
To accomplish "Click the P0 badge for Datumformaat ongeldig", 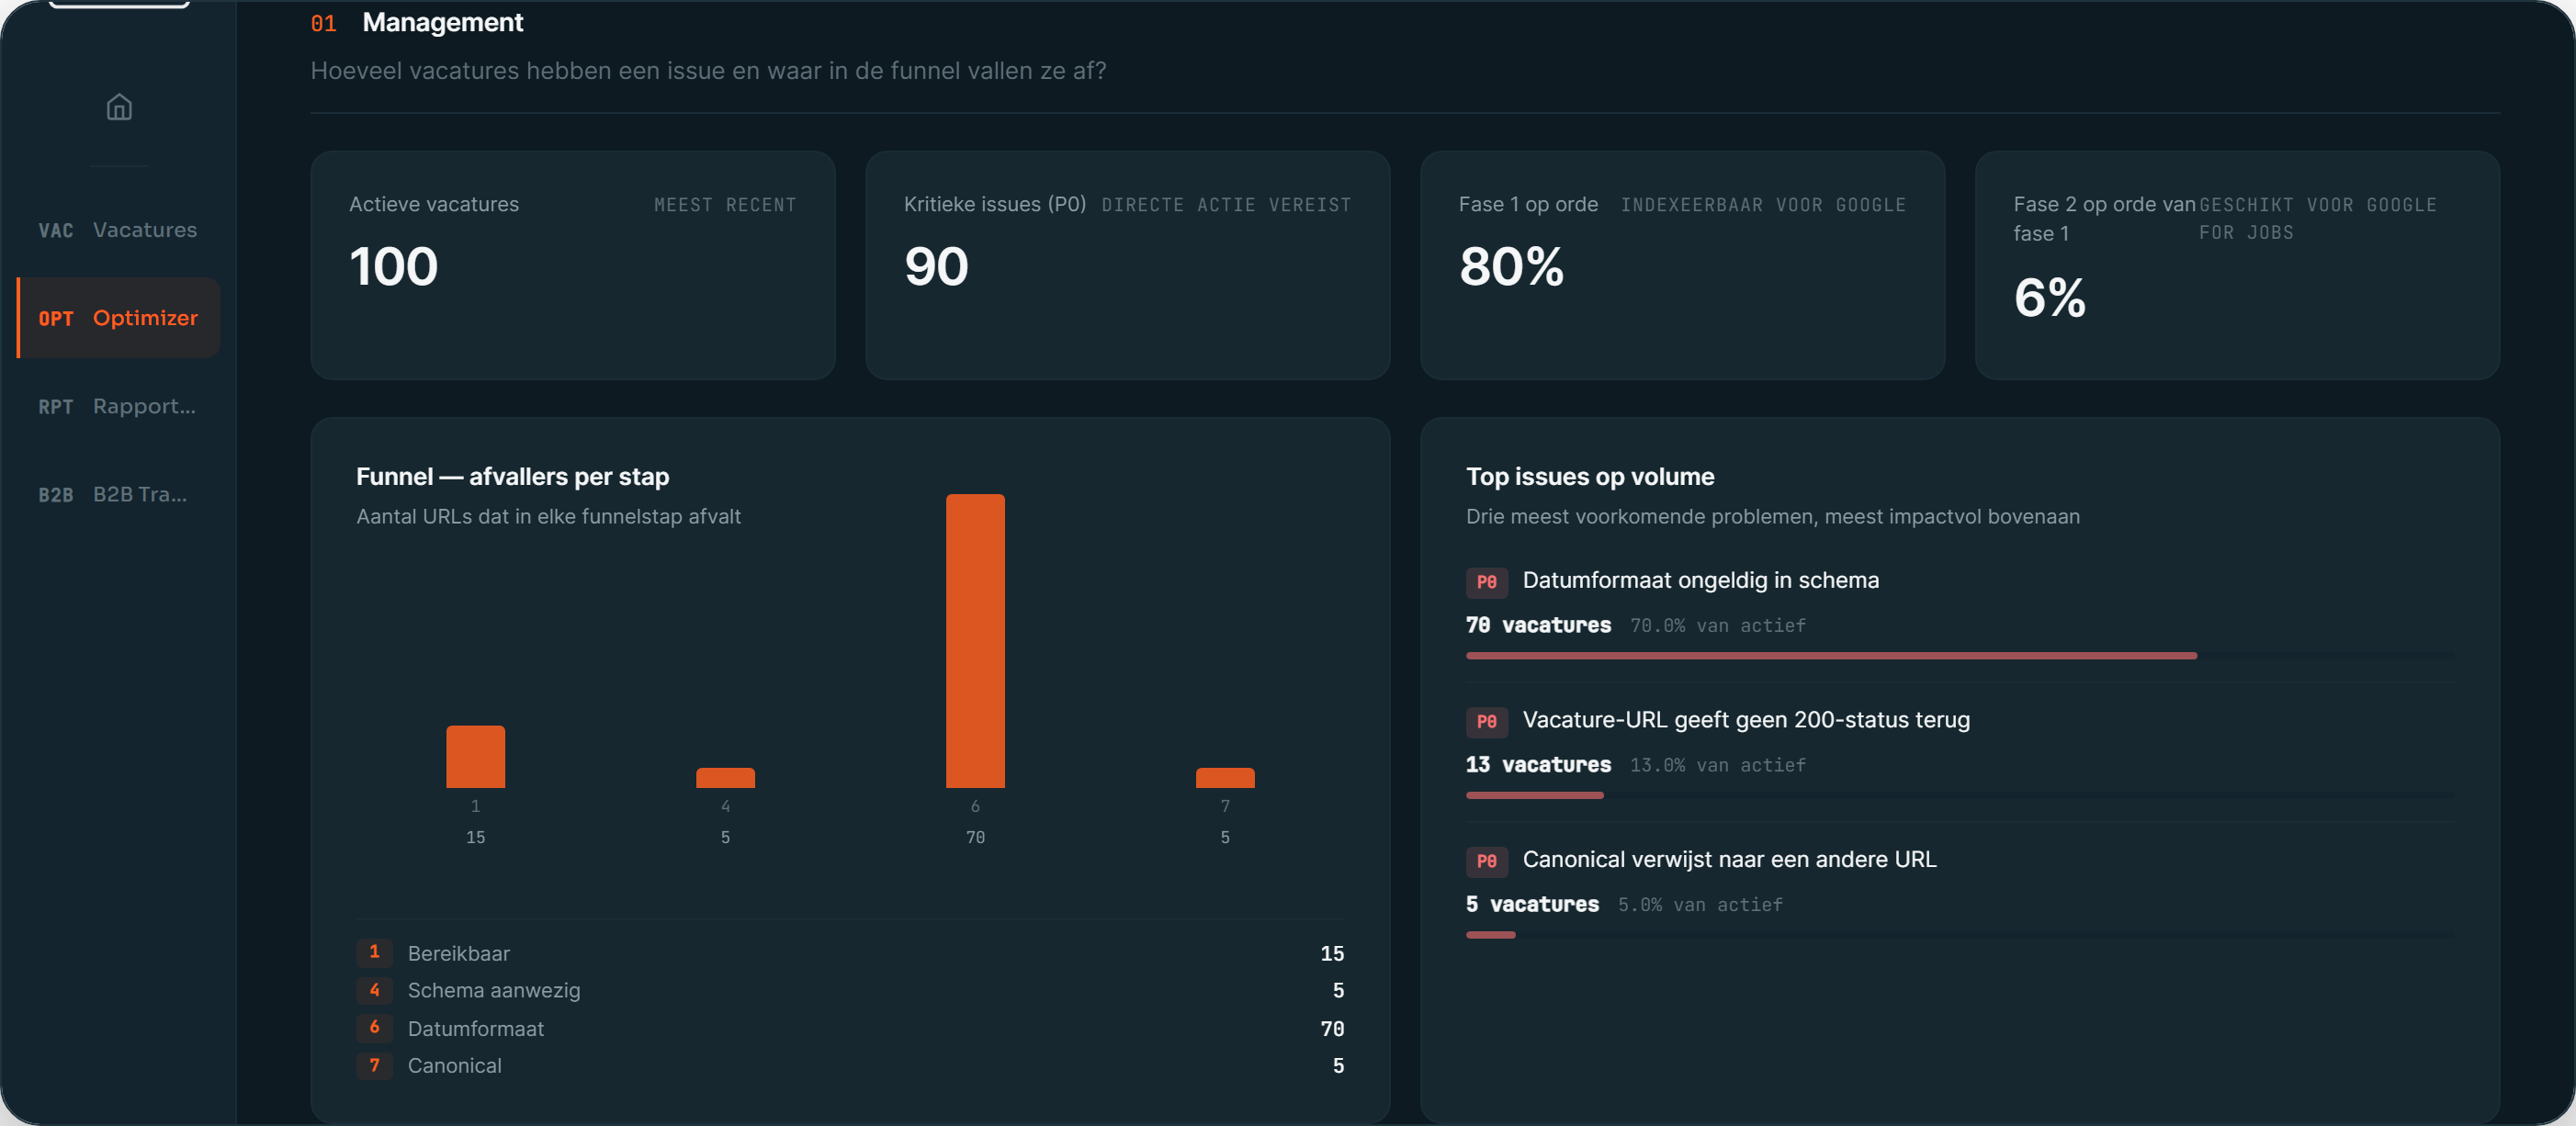I will coord(1486,582).
